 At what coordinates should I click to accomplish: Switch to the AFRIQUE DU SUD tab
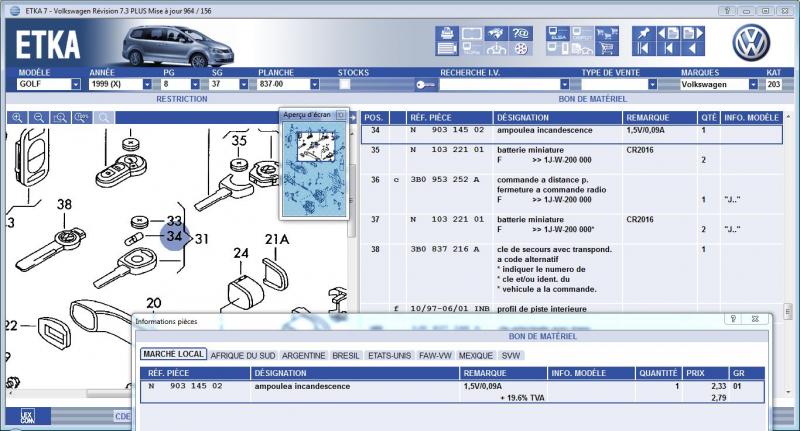coord(243,356)
